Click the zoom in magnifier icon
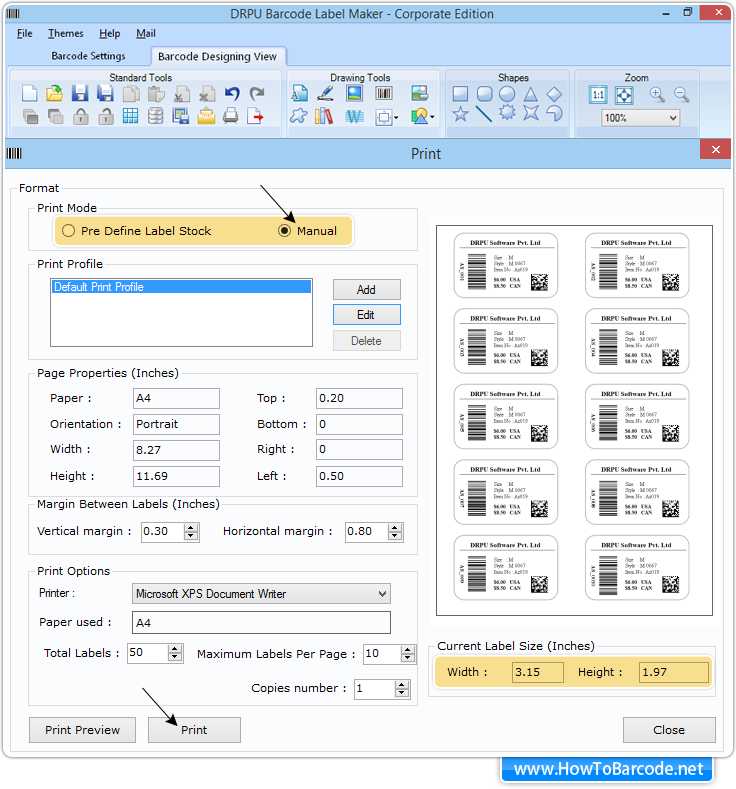This screenshot has width=736, height=789. [x=657, y=94]
